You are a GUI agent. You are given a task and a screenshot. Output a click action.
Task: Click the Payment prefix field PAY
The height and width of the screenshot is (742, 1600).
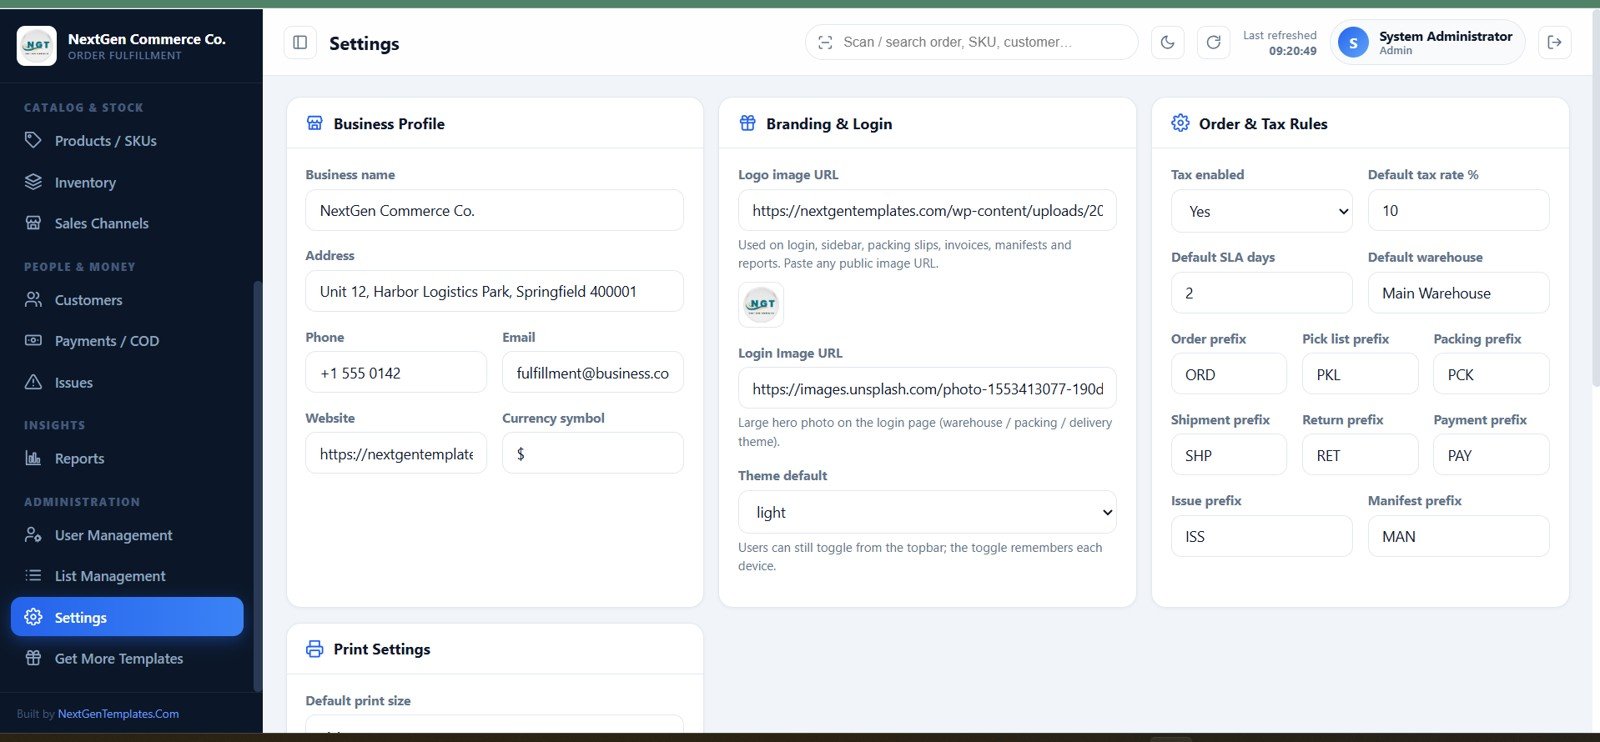[1491, 455]
